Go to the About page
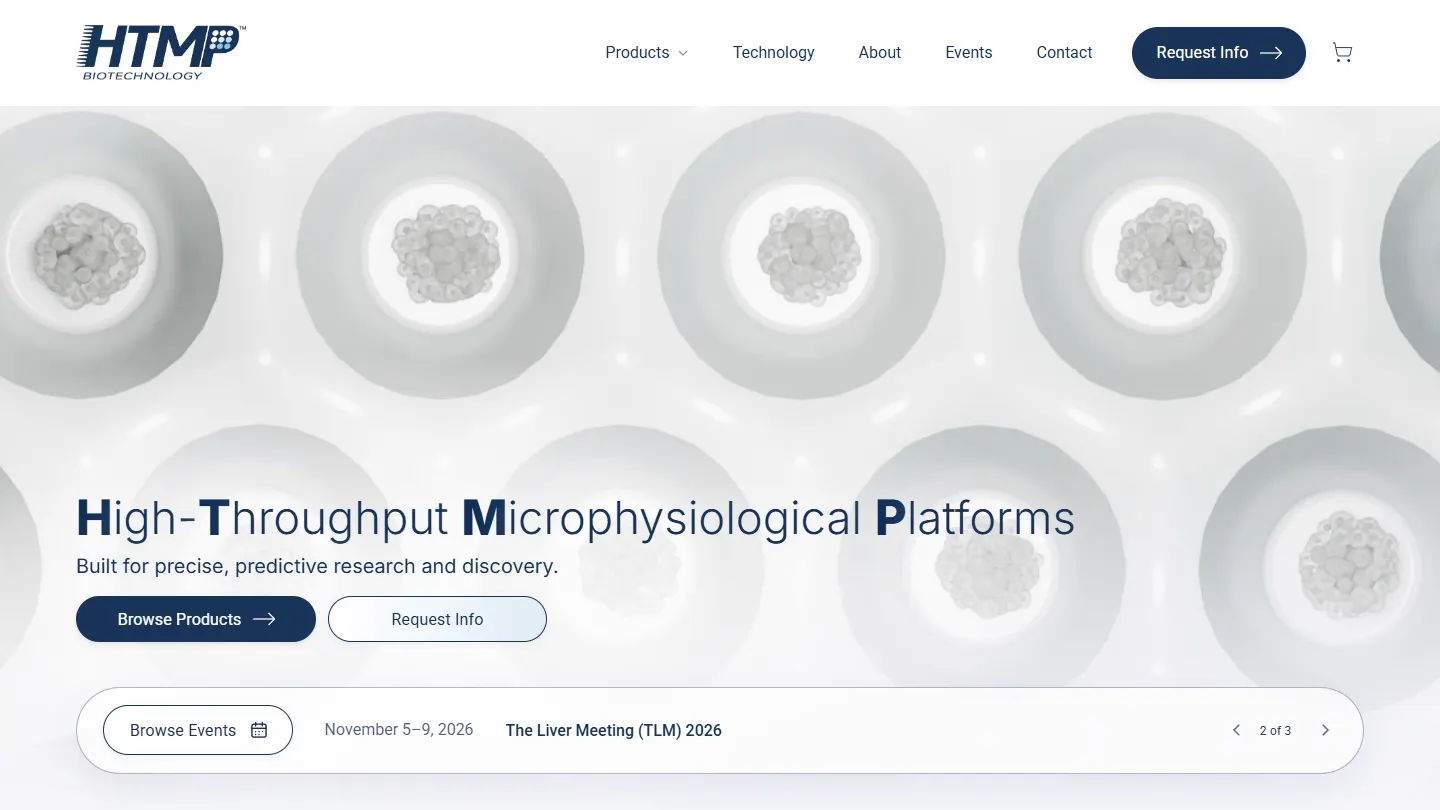 pos(880,53)
